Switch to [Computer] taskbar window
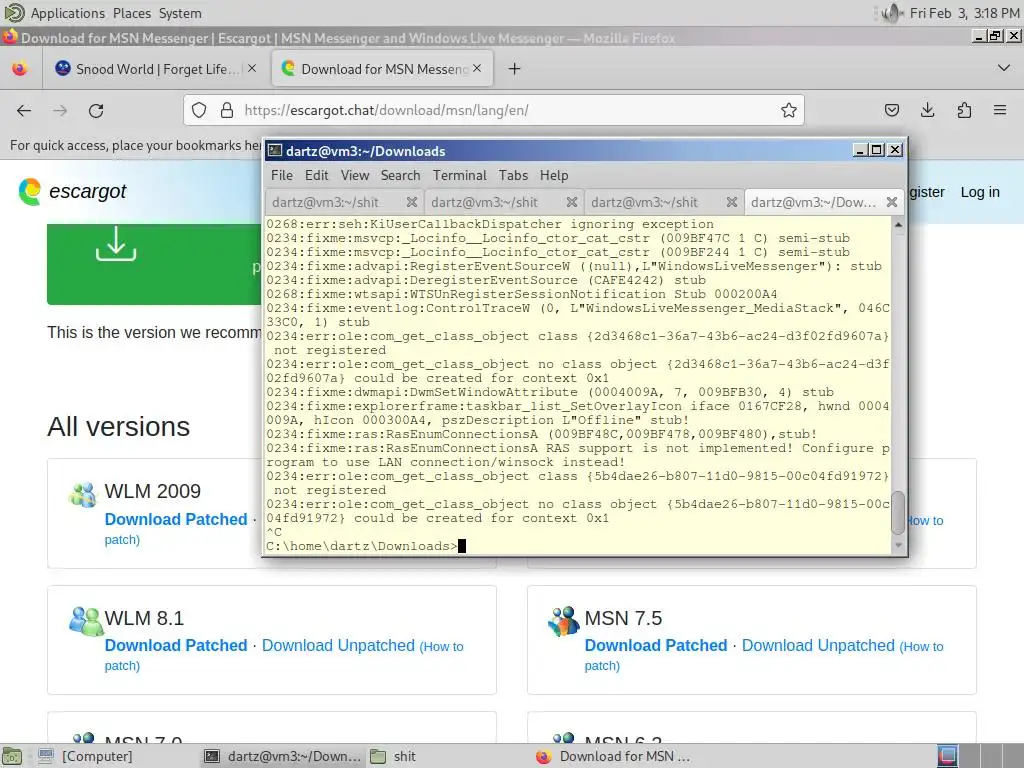Image resolution: width=1024 pixels, height=768 pixels. pyautogui.click(x=86, y=756)
